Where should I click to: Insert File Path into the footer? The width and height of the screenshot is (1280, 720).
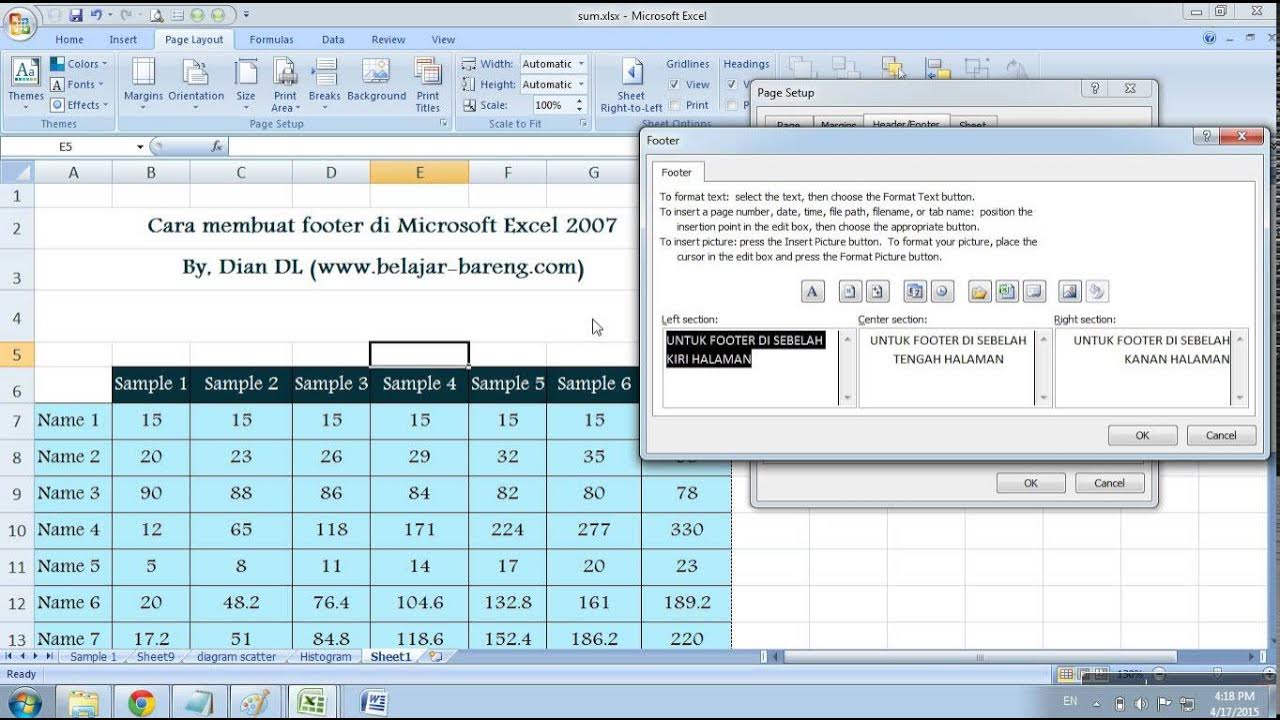tap(979, 292)
